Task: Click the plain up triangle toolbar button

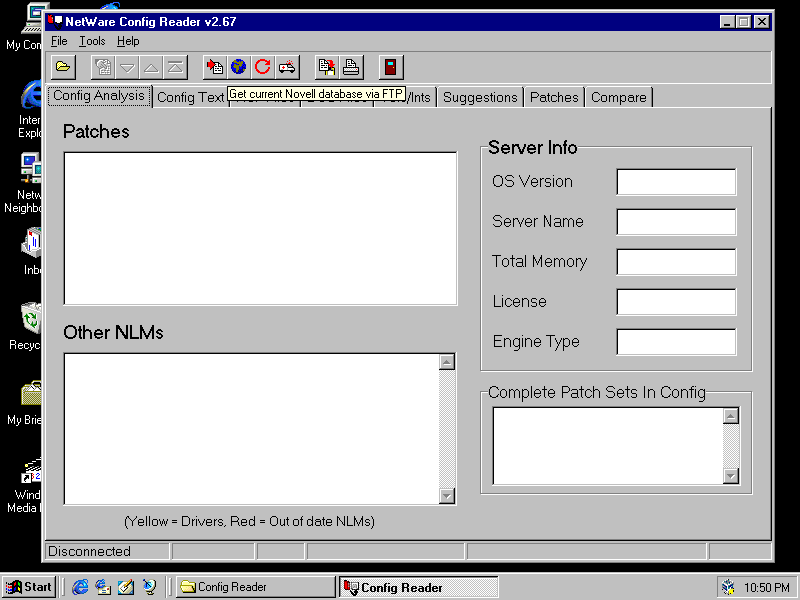Action: click(151, 67)
